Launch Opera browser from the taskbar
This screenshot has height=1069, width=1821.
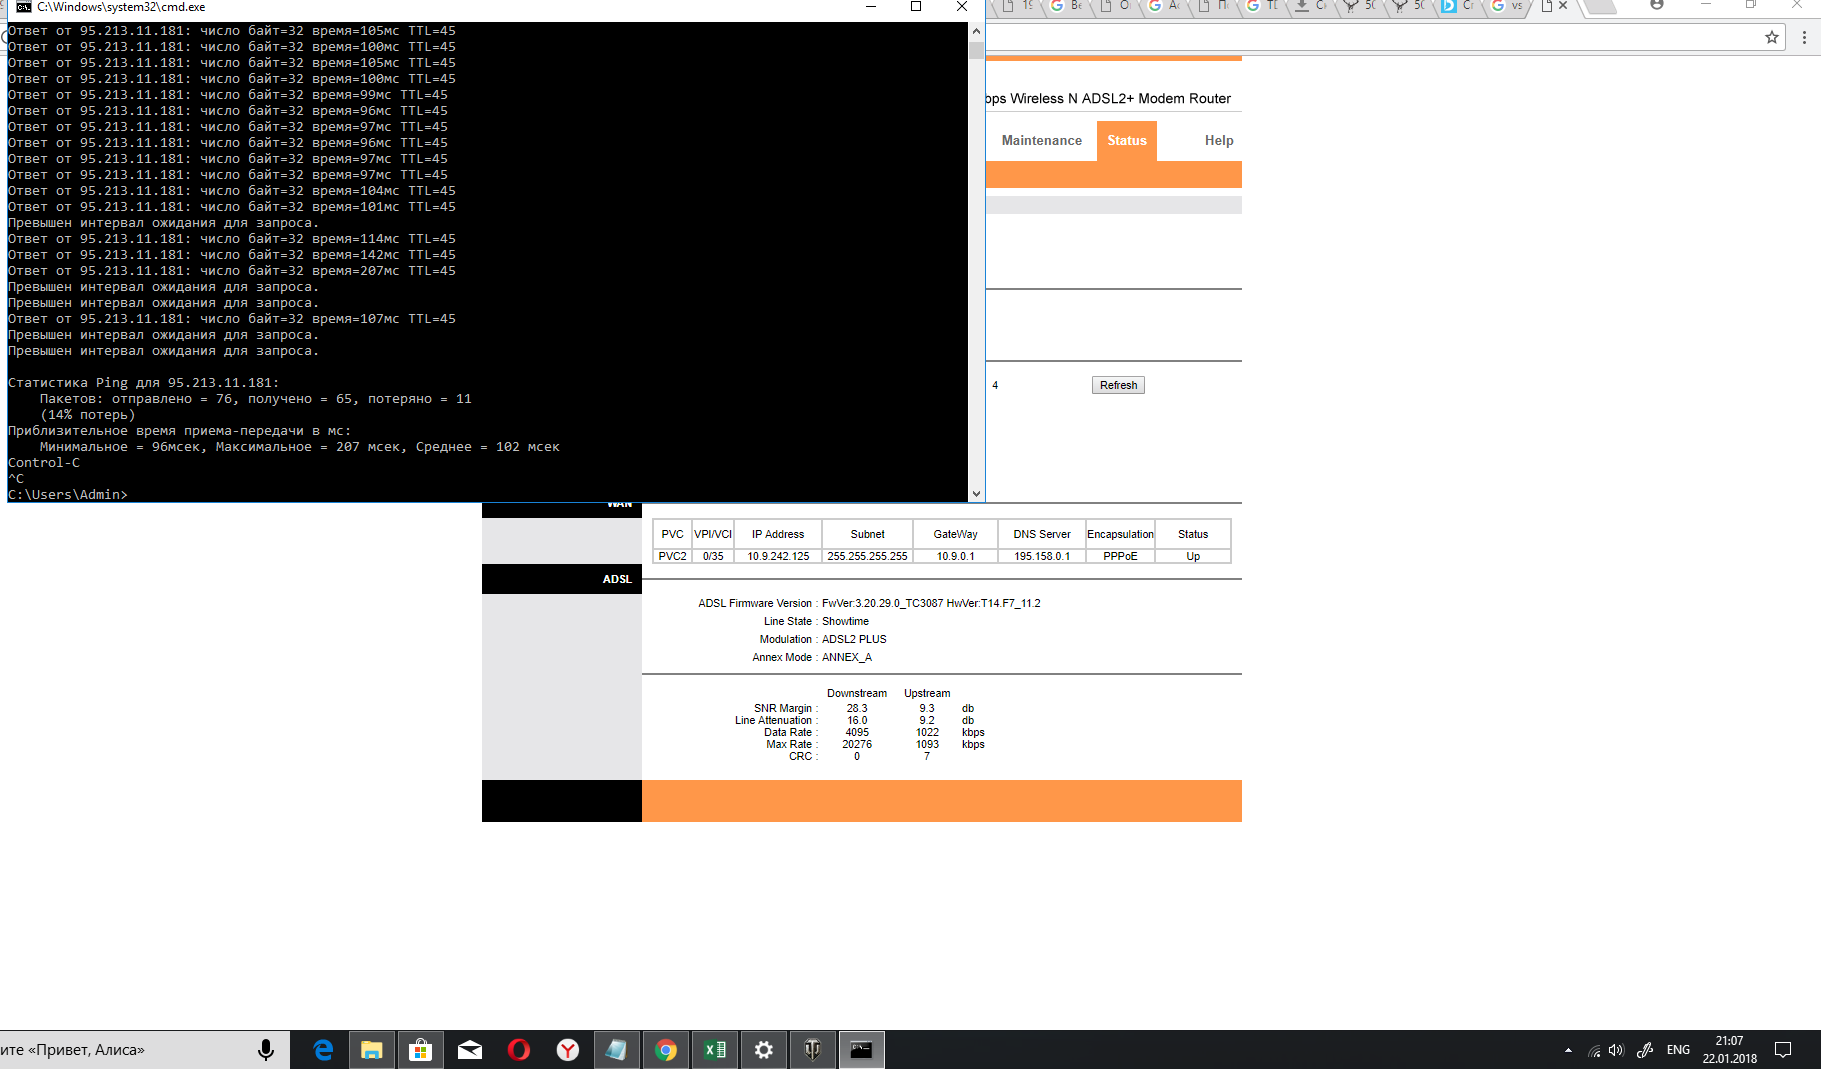(x=519, y=1050)
